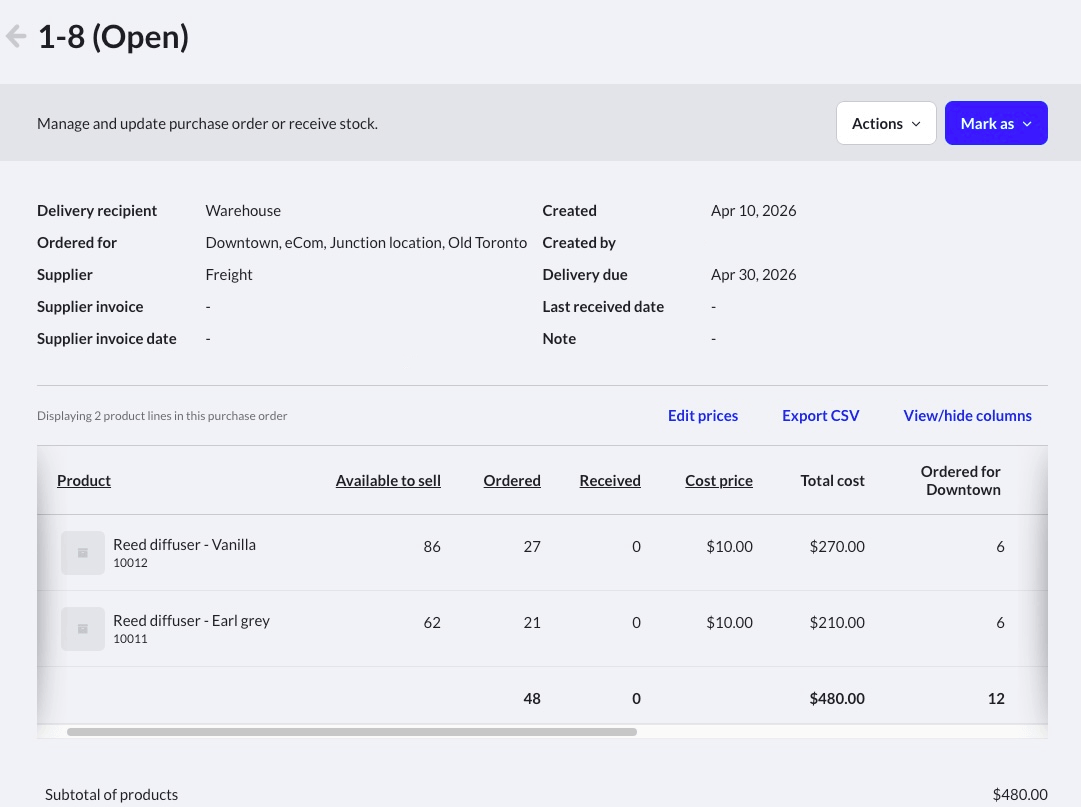Open View/hide columns options
The width and height of the screenshot is (1081, 807).
967,416
